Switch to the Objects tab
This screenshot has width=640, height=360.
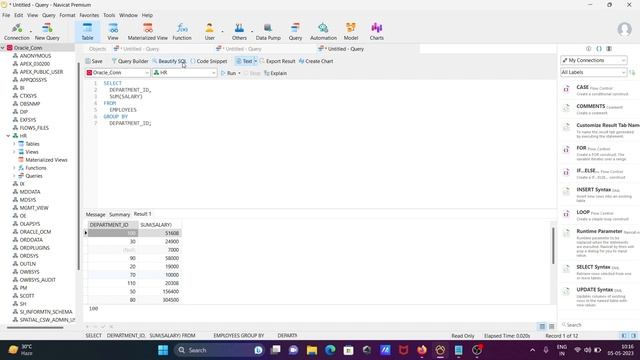[97, 49]
